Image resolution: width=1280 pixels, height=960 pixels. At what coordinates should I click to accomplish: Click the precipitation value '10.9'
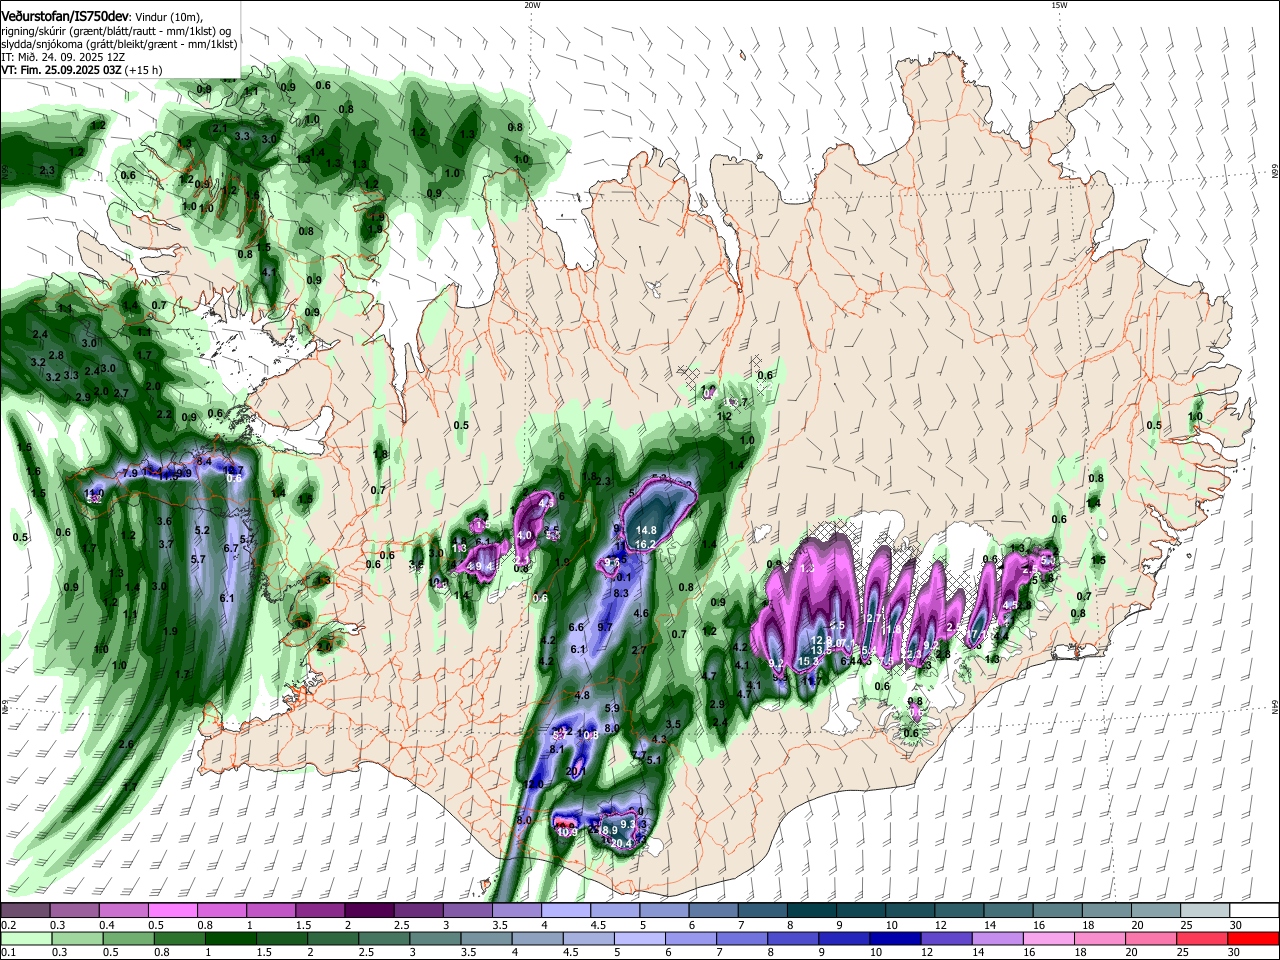click(x=567, y=832)
